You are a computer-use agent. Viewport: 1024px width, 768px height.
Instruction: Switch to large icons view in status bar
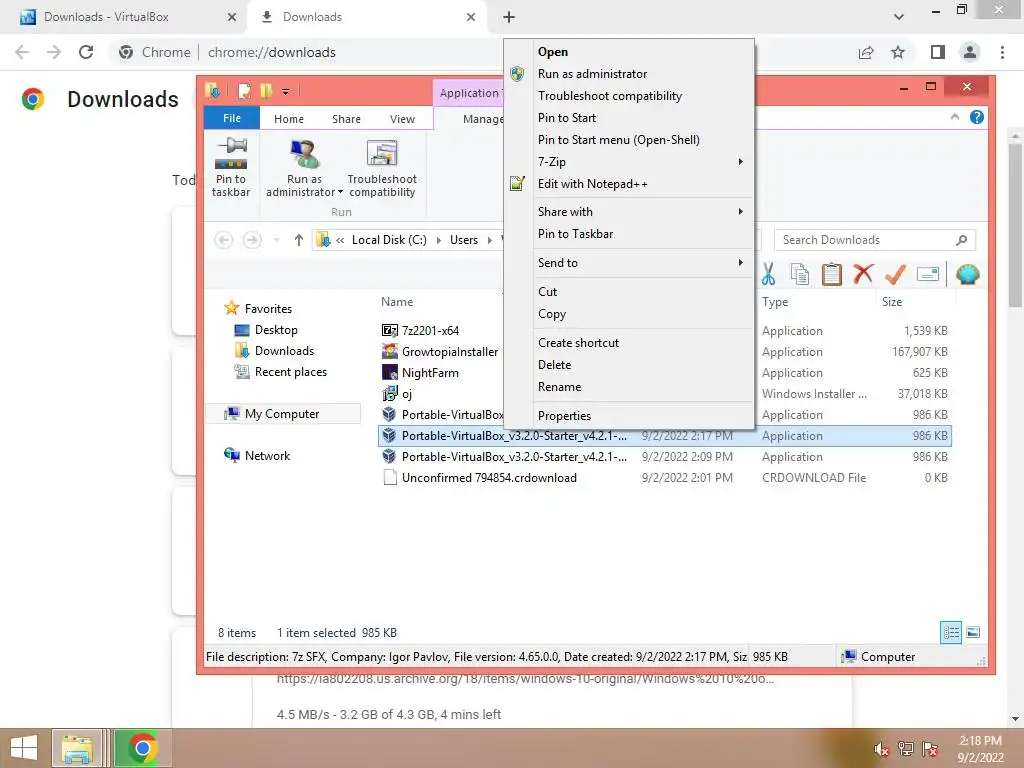coord(973,632)
